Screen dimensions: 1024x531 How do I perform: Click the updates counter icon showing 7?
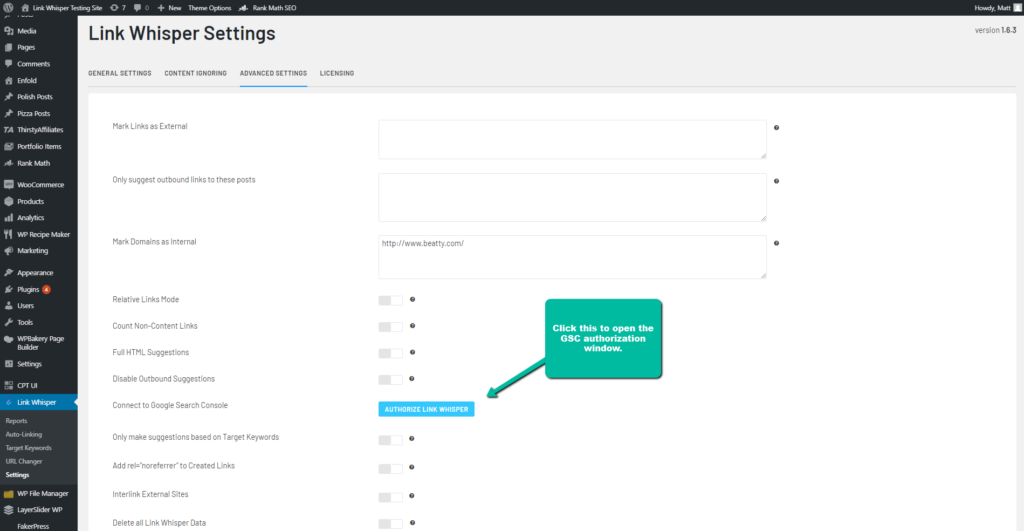[x=118, y=8]
